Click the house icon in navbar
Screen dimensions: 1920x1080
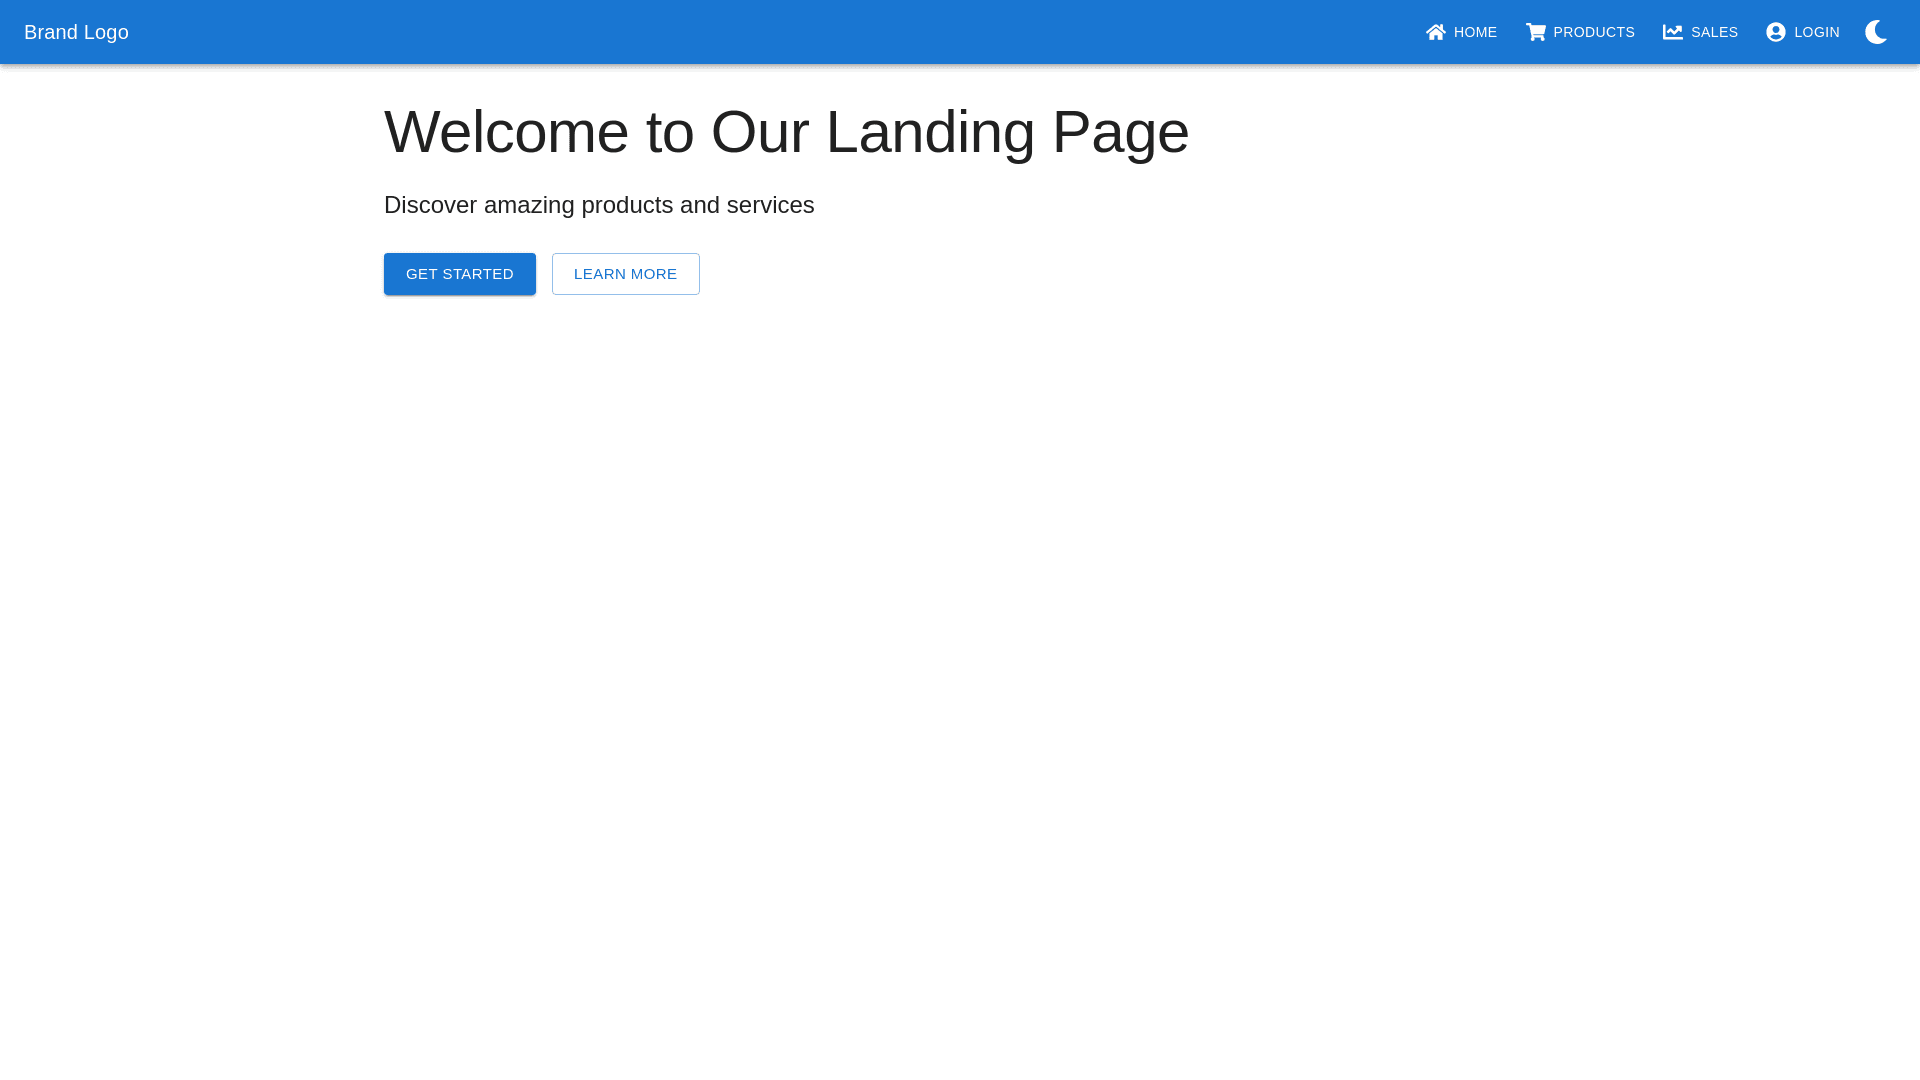pos(1436,32)
